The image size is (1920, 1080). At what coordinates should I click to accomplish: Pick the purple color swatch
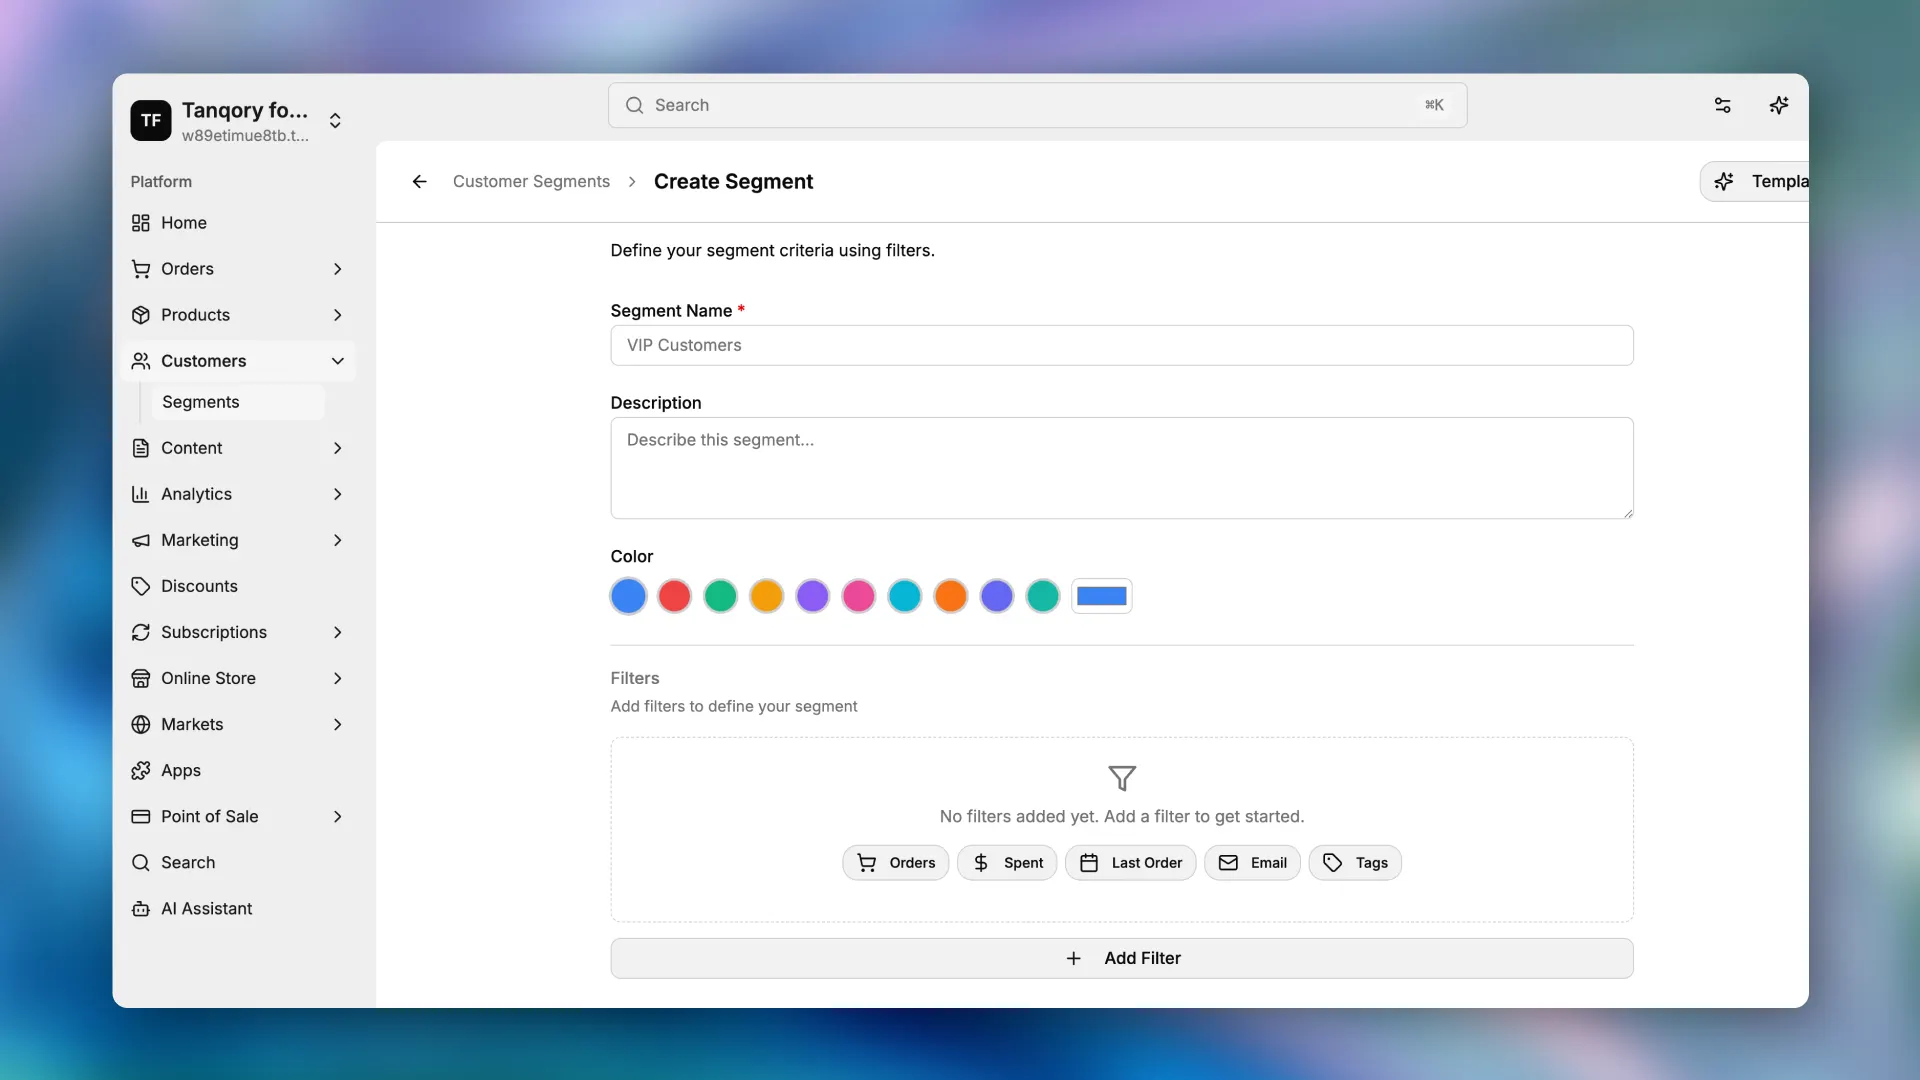click(812, 596)
